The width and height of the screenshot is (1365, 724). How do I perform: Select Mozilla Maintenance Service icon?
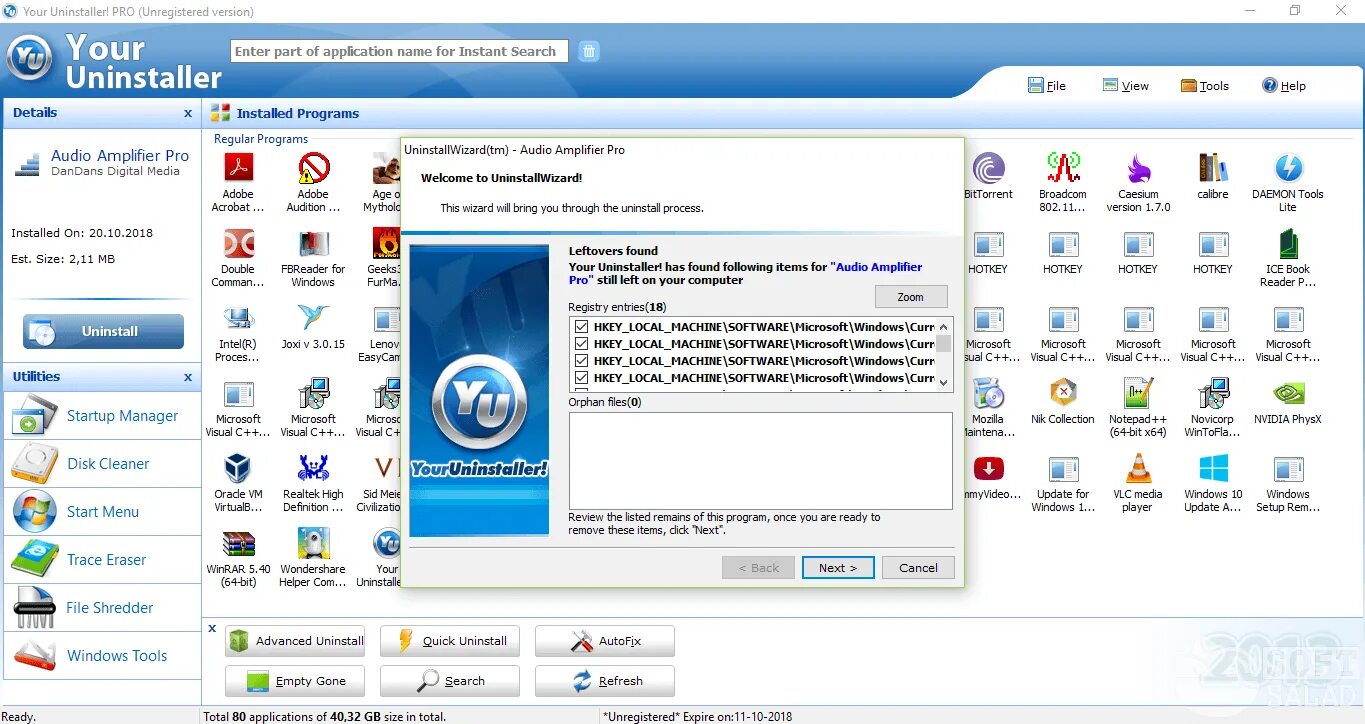coord(988,393)
